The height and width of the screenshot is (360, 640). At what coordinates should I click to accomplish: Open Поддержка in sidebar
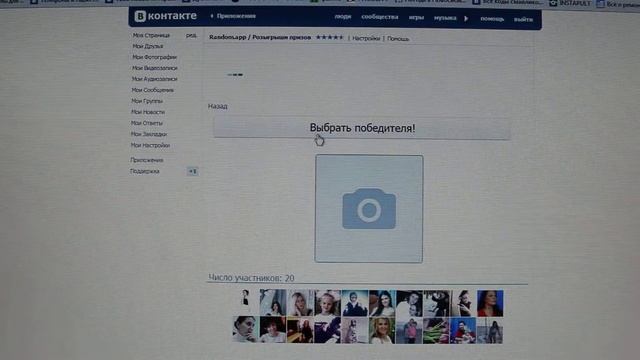(145, 171)
